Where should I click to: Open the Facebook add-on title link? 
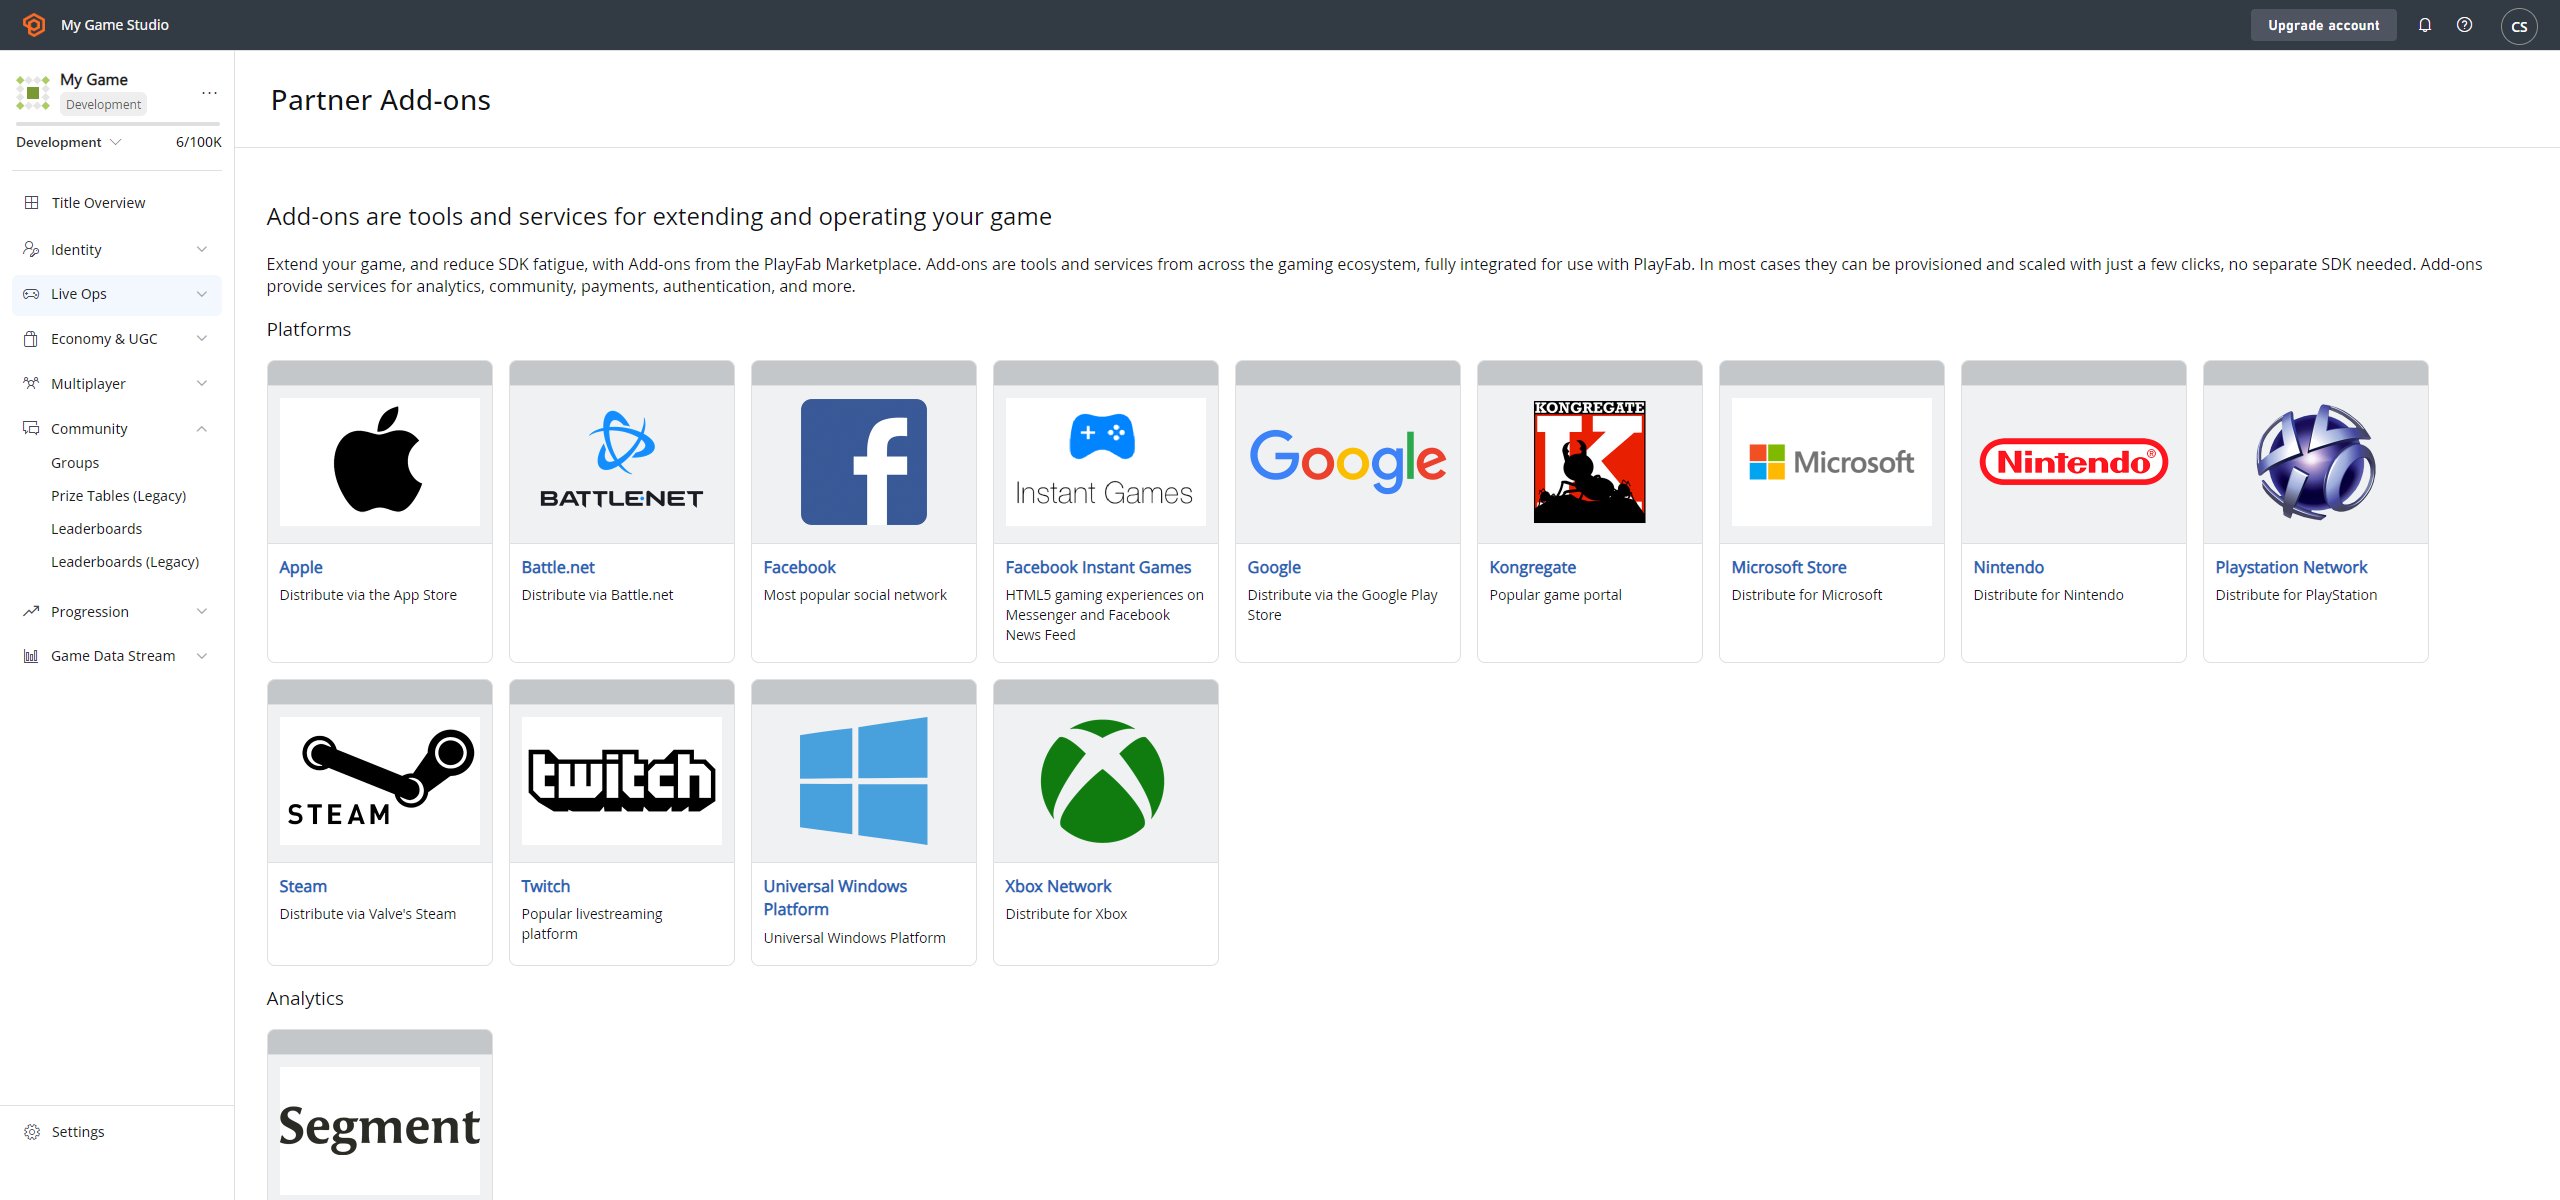point(799,567)
